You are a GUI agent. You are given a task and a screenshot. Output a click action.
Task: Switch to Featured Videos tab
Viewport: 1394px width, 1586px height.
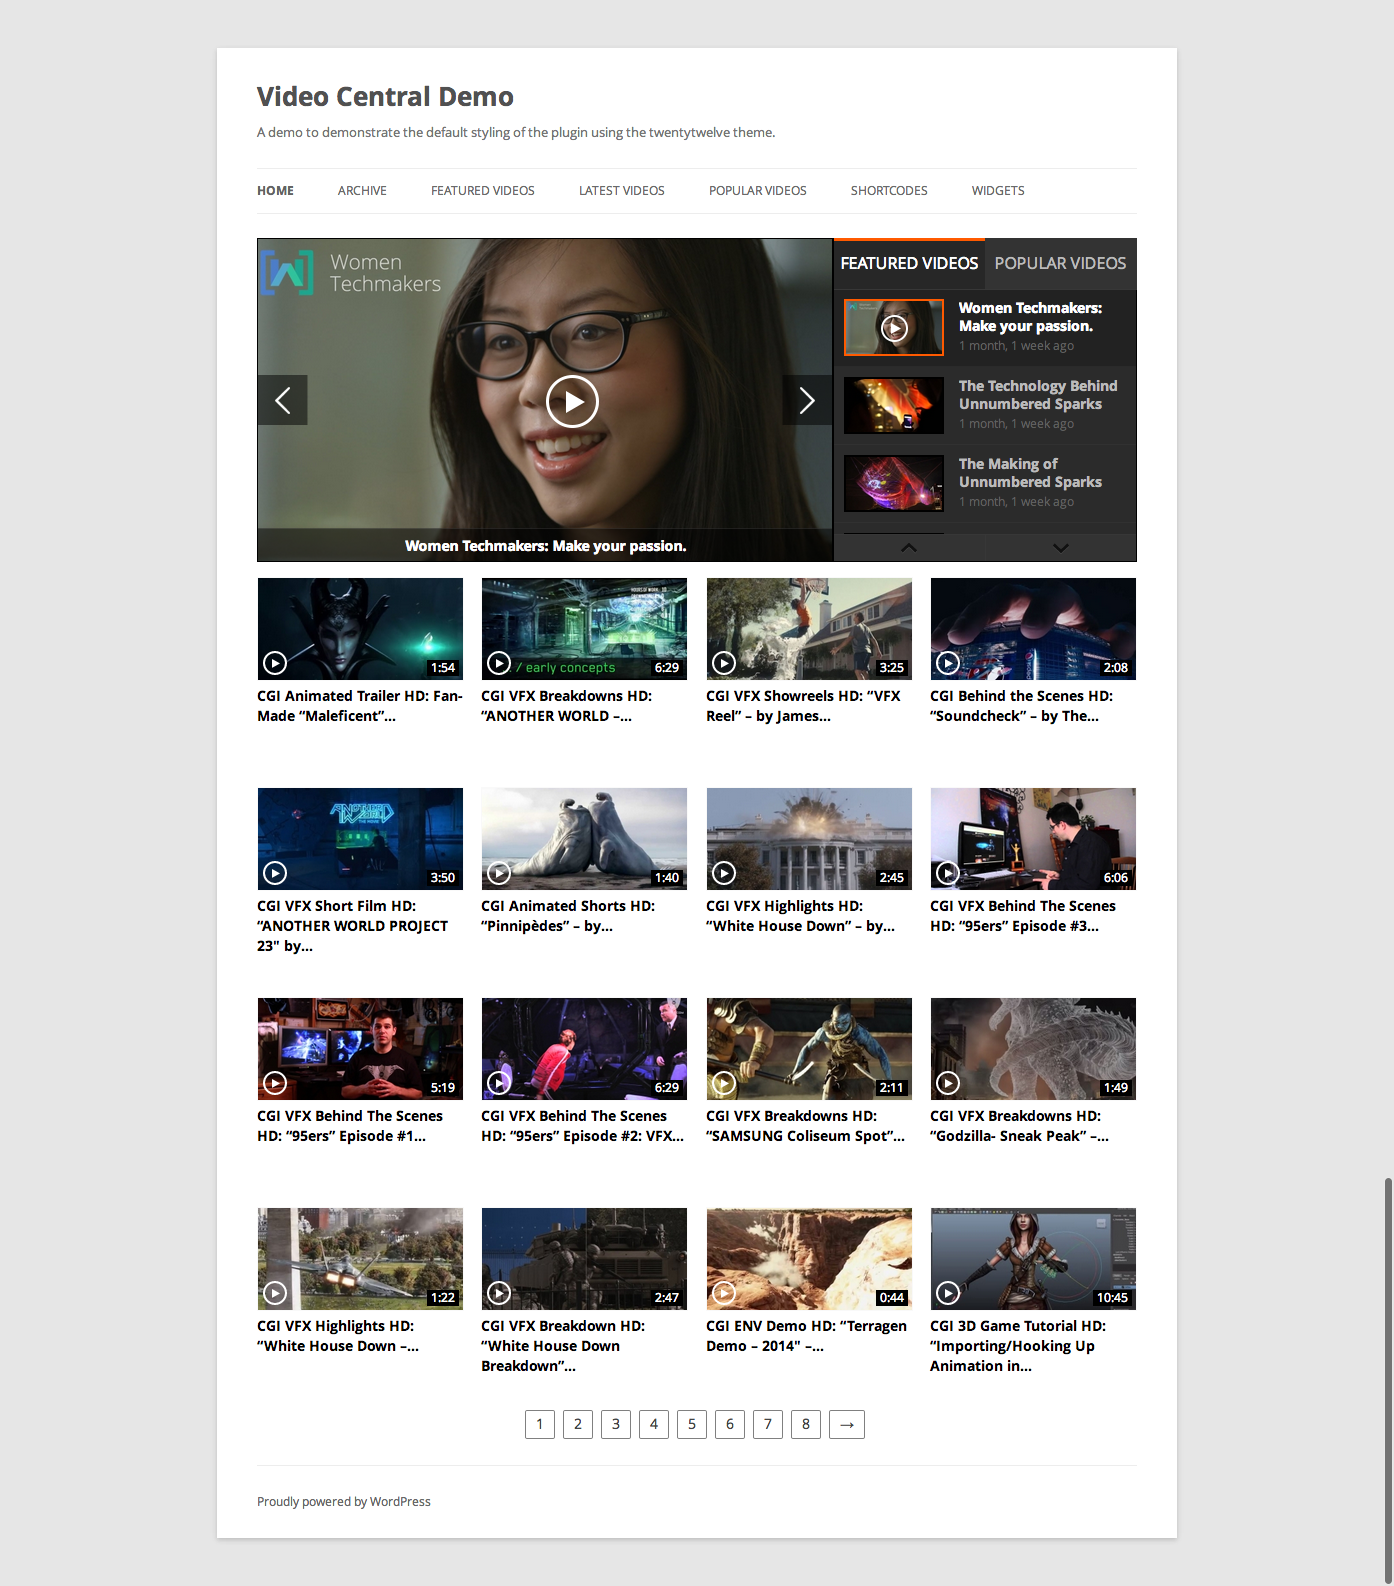pyautogui.click(x=909, y=264)
